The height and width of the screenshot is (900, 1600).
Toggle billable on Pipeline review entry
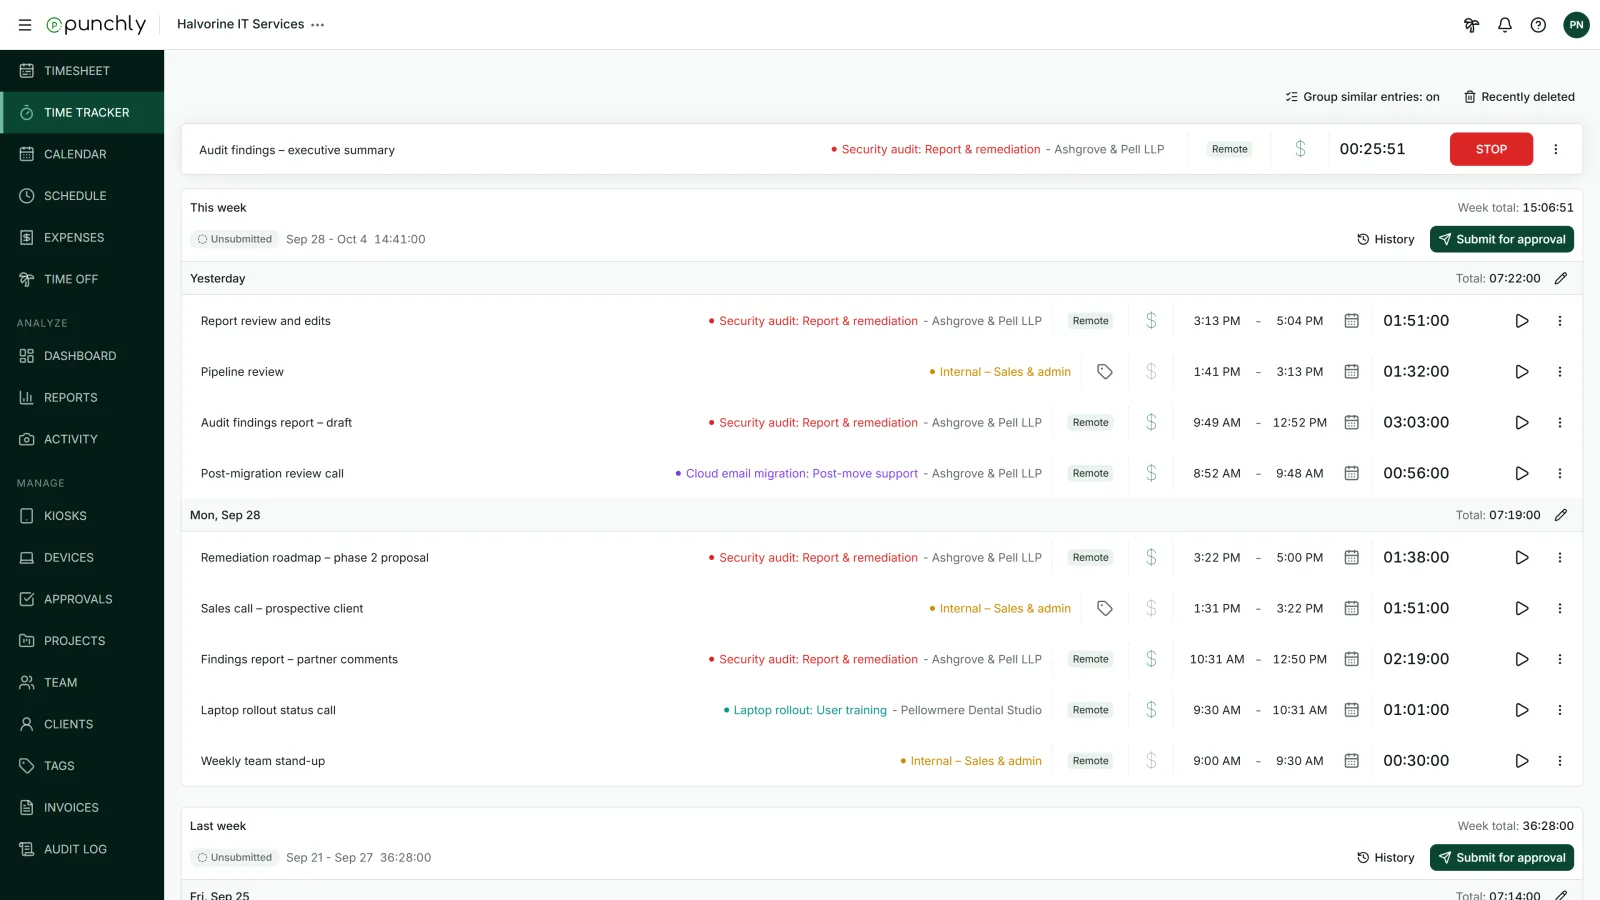click(1151, 372)
